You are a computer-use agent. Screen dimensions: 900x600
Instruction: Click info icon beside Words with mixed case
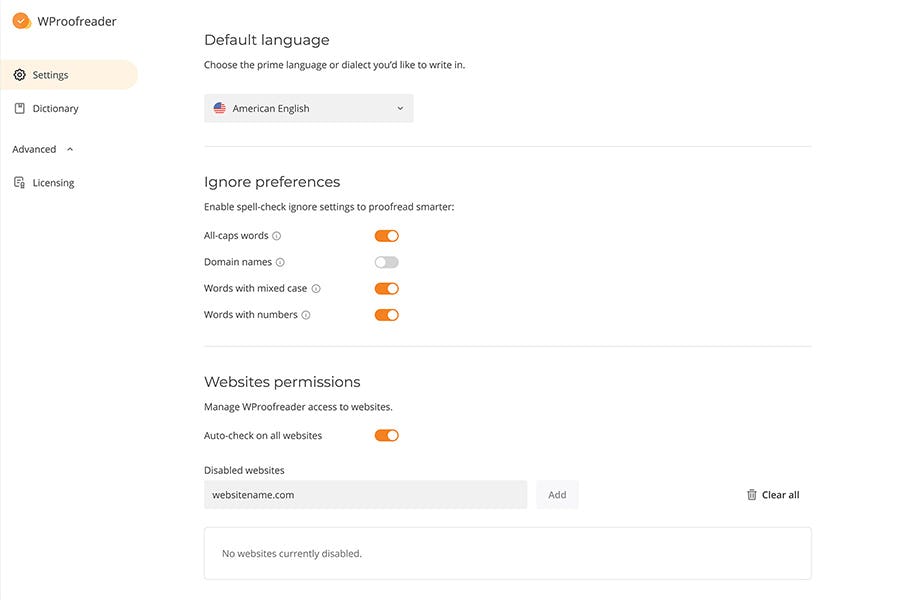316,289
